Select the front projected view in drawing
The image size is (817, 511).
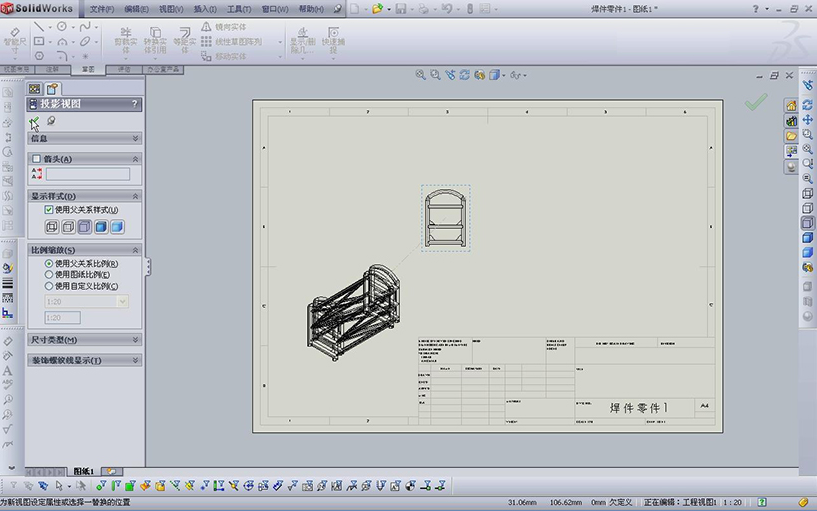445,218
